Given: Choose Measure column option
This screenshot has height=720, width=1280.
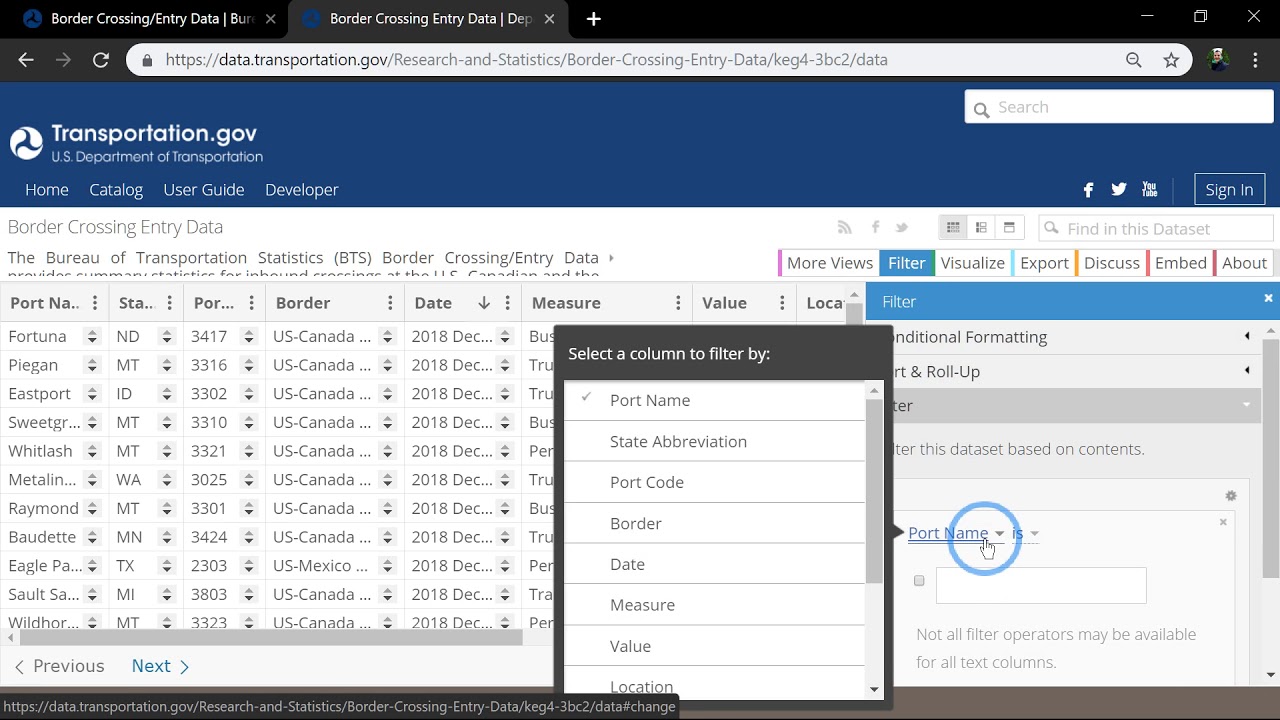Looking at the screenshot, I should pyautogui.click(x=714, y=605).
